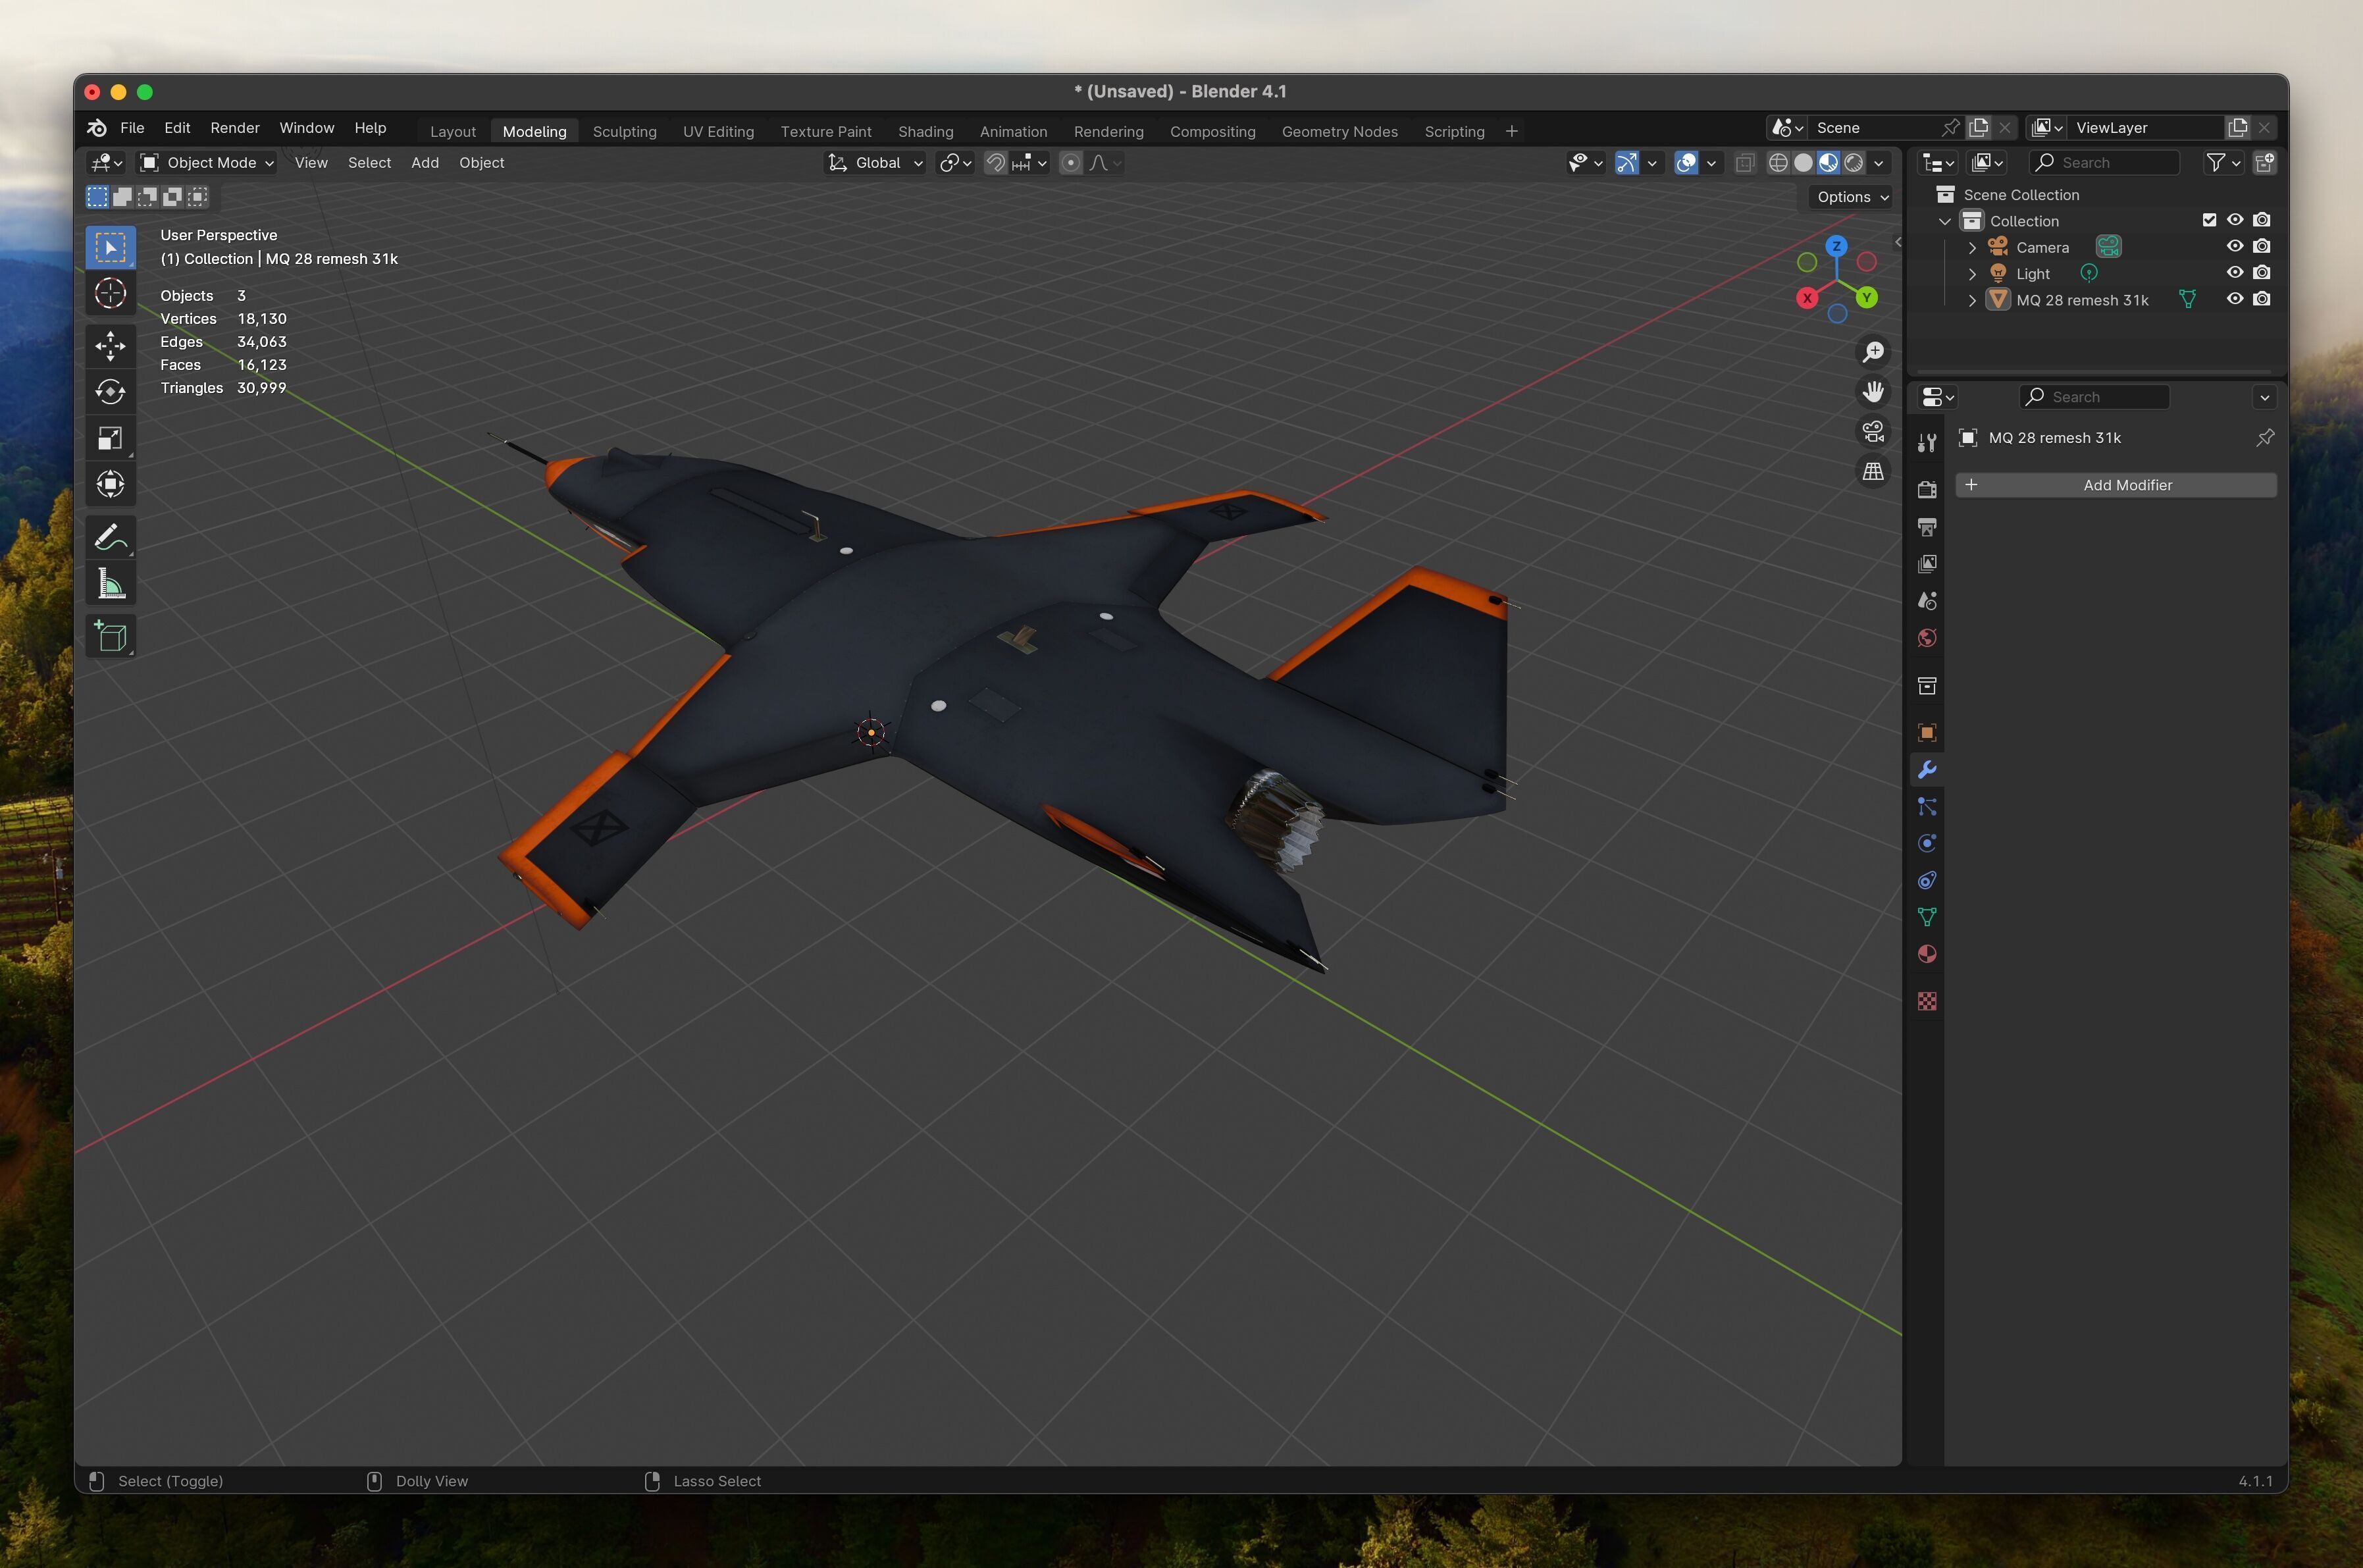Select the Add Cube tool
Image resolution: width=2363 pixels, height=1568 pixels.
110,636
